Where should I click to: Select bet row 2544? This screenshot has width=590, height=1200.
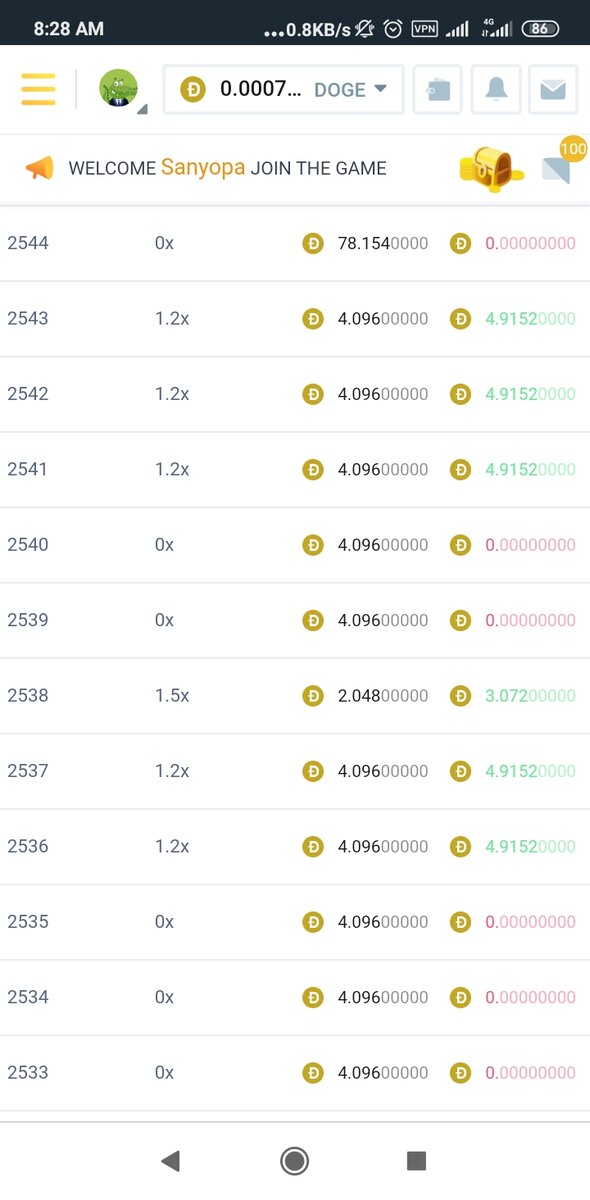click(295, 243)
